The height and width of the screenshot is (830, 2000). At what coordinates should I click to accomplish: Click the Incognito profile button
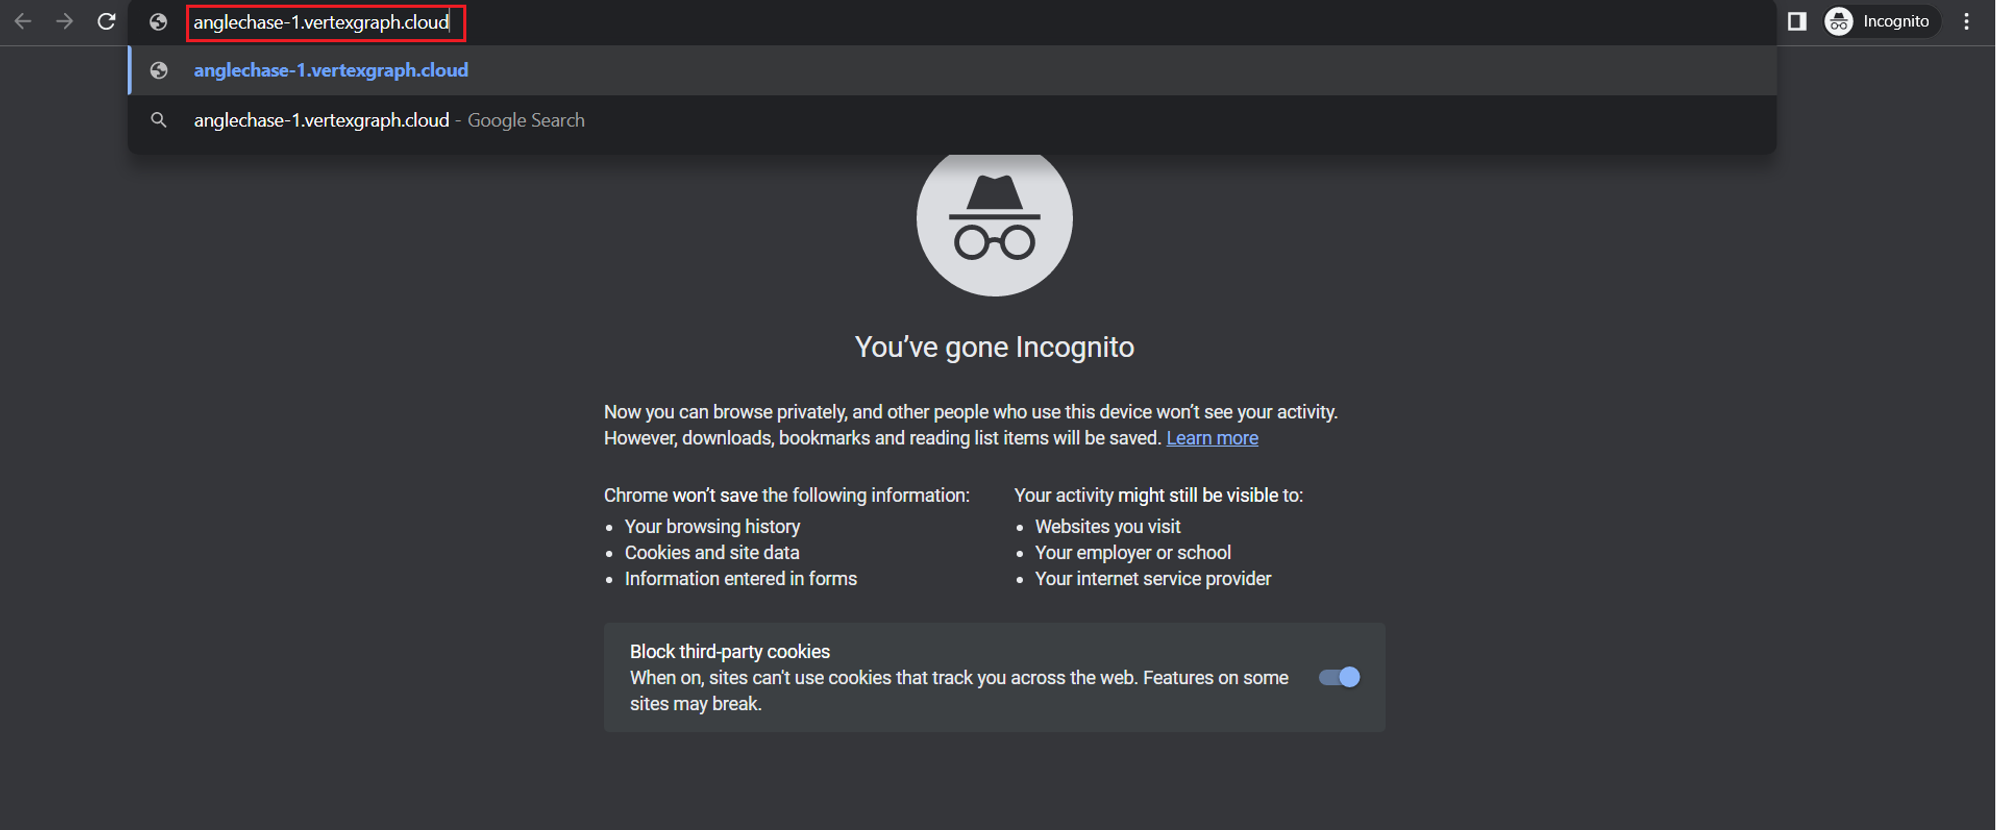pos(1880,21)
